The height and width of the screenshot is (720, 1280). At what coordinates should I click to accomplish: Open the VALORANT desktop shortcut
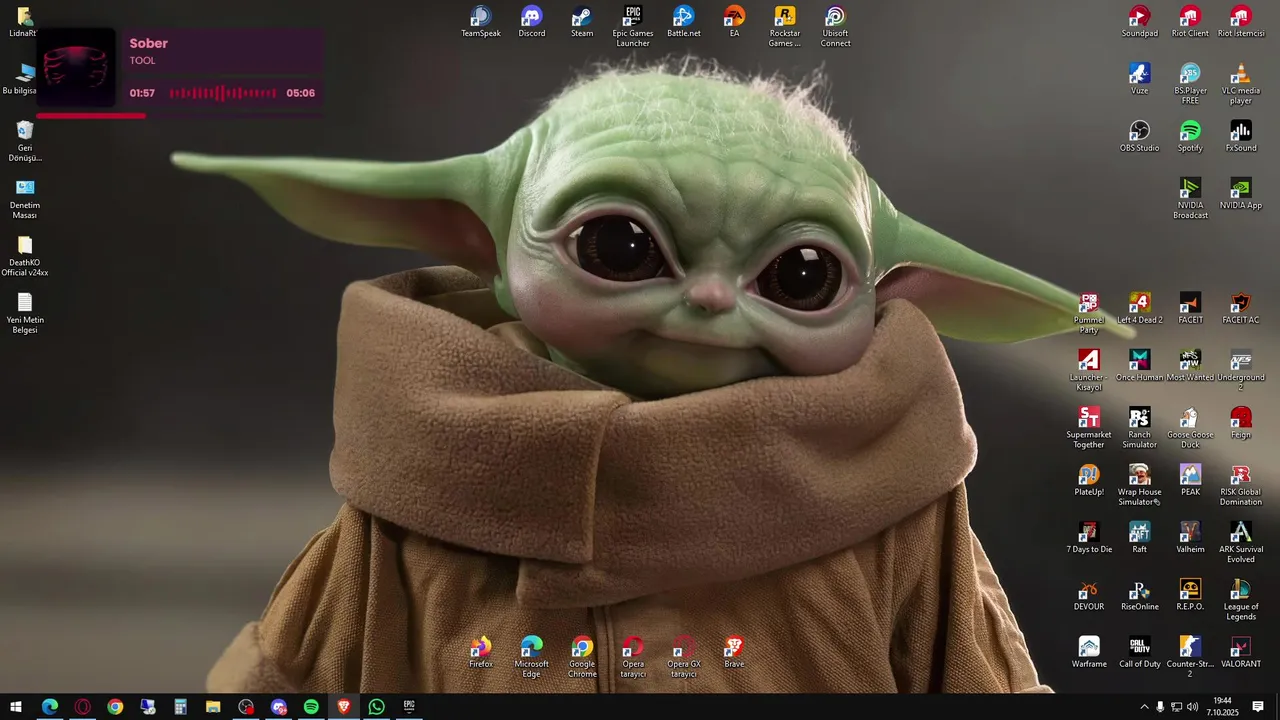1241,652
